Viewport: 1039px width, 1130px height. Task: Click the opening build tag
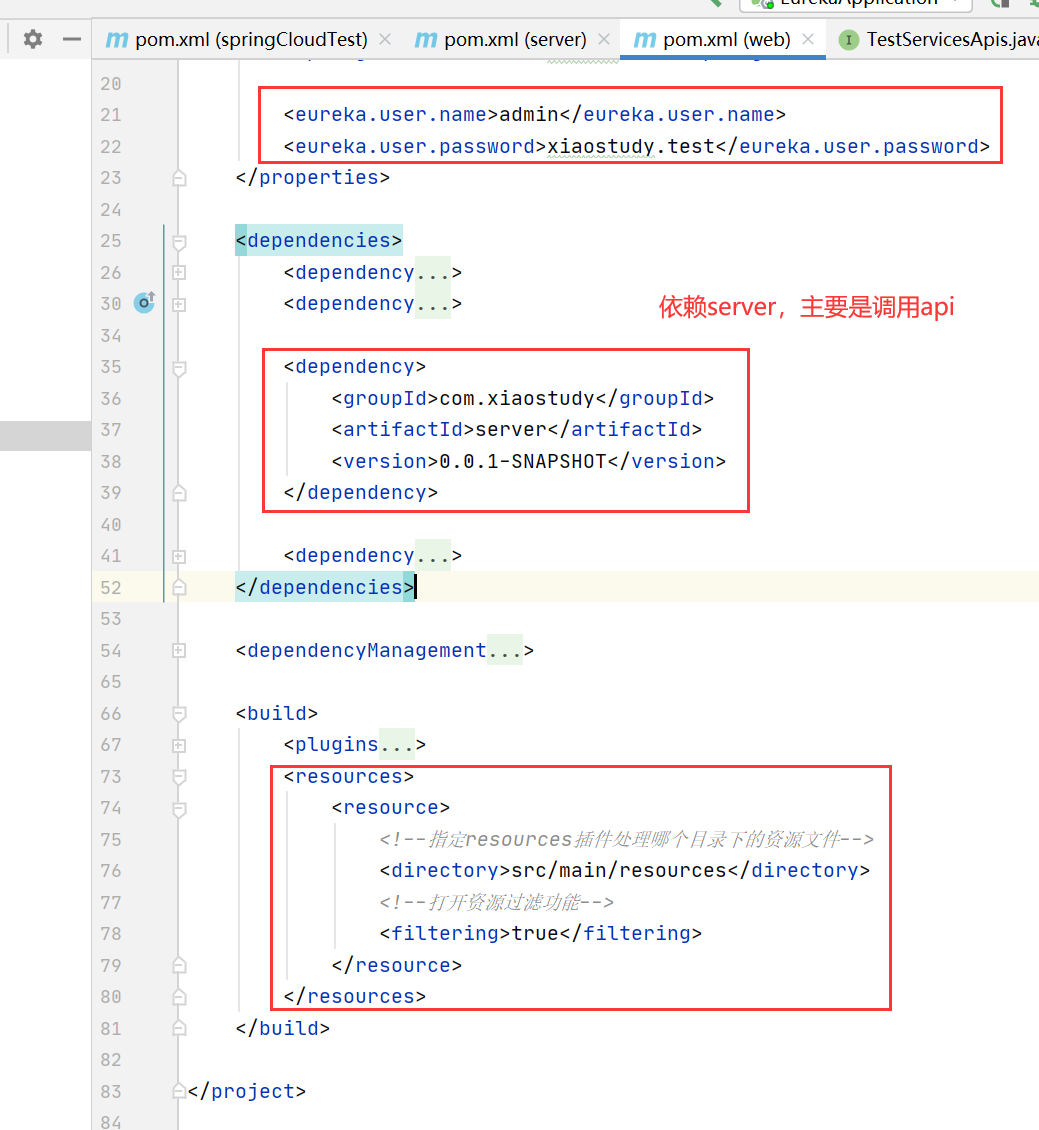(x=277, y=713)
